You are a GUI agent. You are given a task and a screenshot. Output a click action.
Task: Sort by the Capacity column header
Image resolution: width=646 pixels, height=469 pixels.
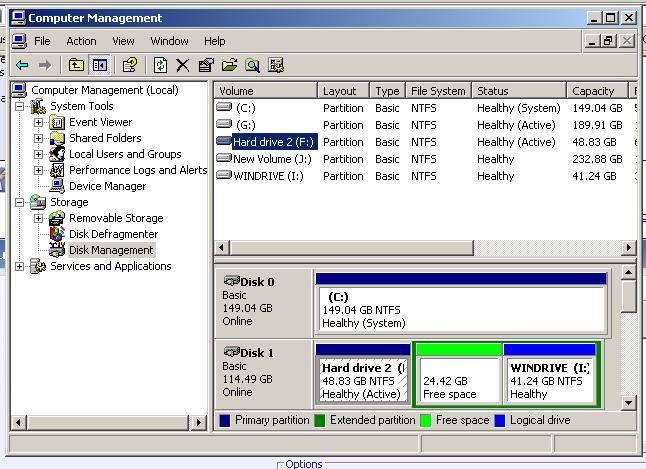597,91
